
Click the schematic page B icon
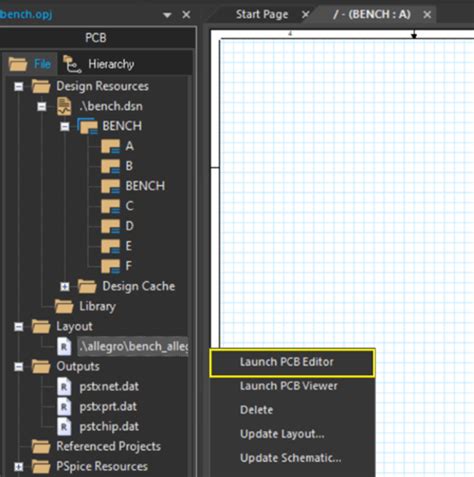point(110,166)
